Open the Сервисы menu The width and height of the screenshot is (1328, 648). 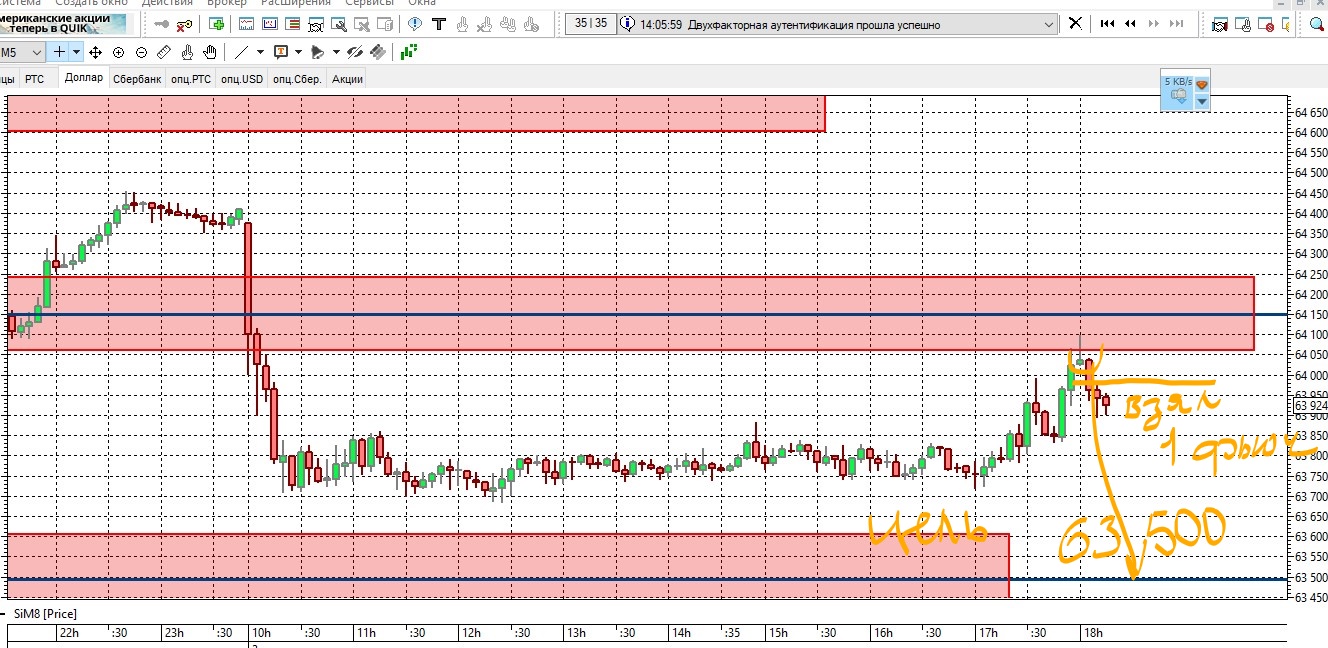[x=369, y=3]
